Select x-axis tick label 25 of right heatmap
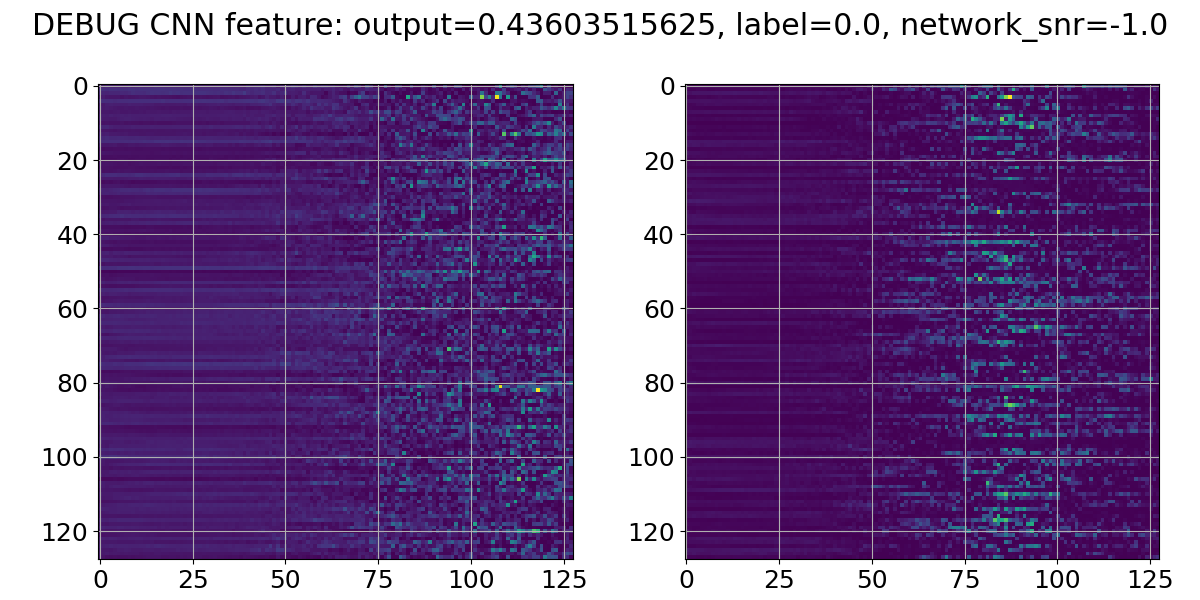The height and width of the screenshot is (600, 1200). click(x=780, y=578)
